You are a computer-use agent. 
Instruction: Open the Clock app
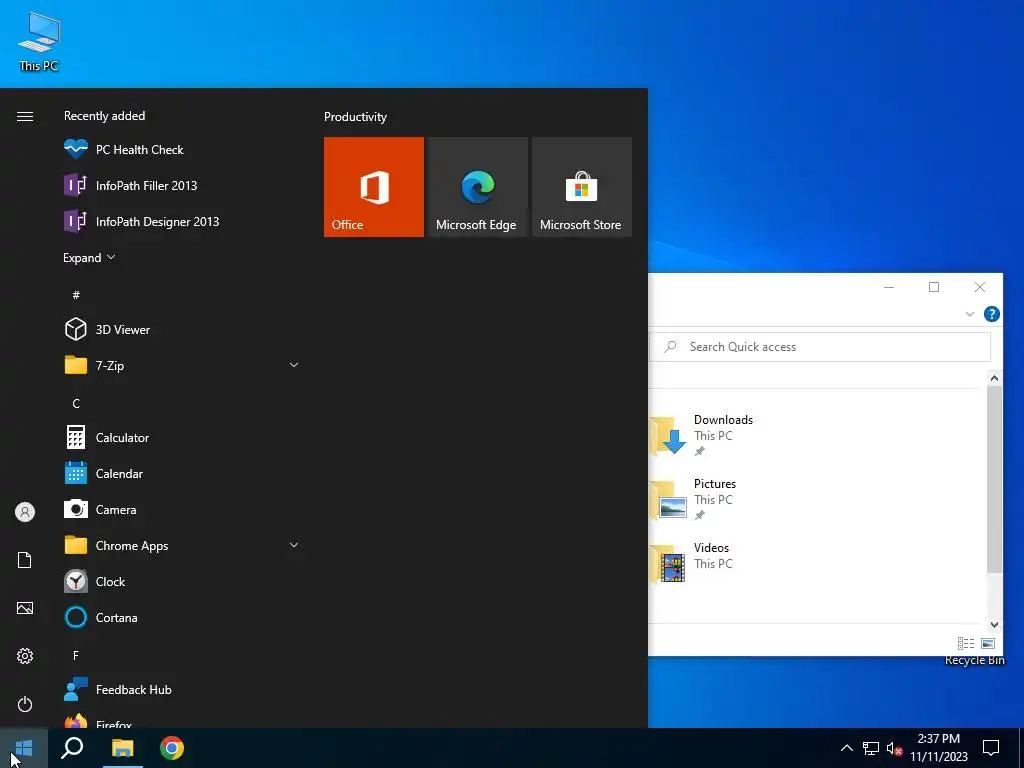click(182, 581)
